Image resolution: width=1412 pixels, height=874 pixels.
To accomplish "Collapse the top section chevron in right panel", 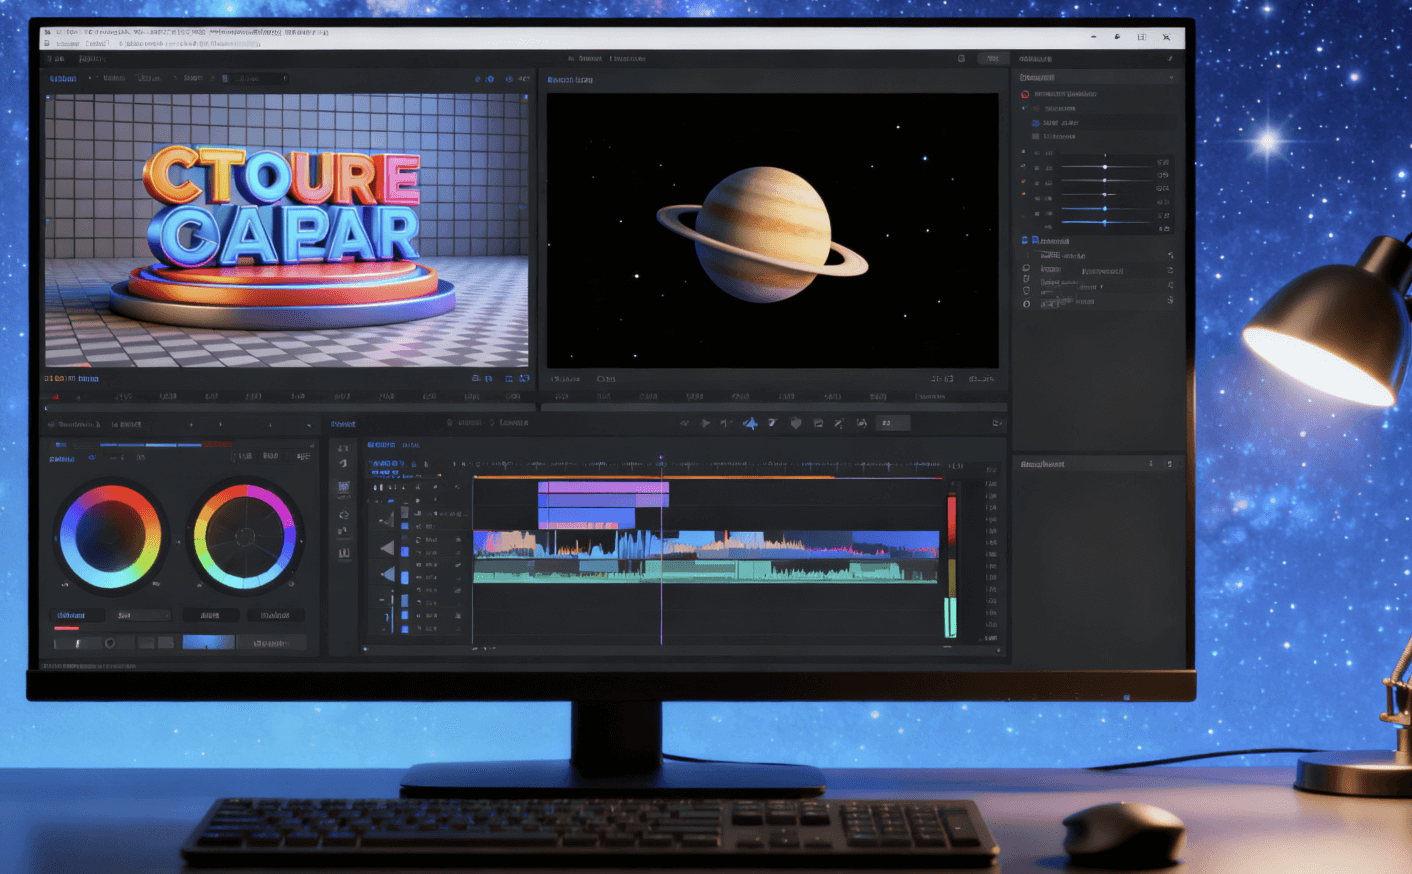I will [1171, 77].
